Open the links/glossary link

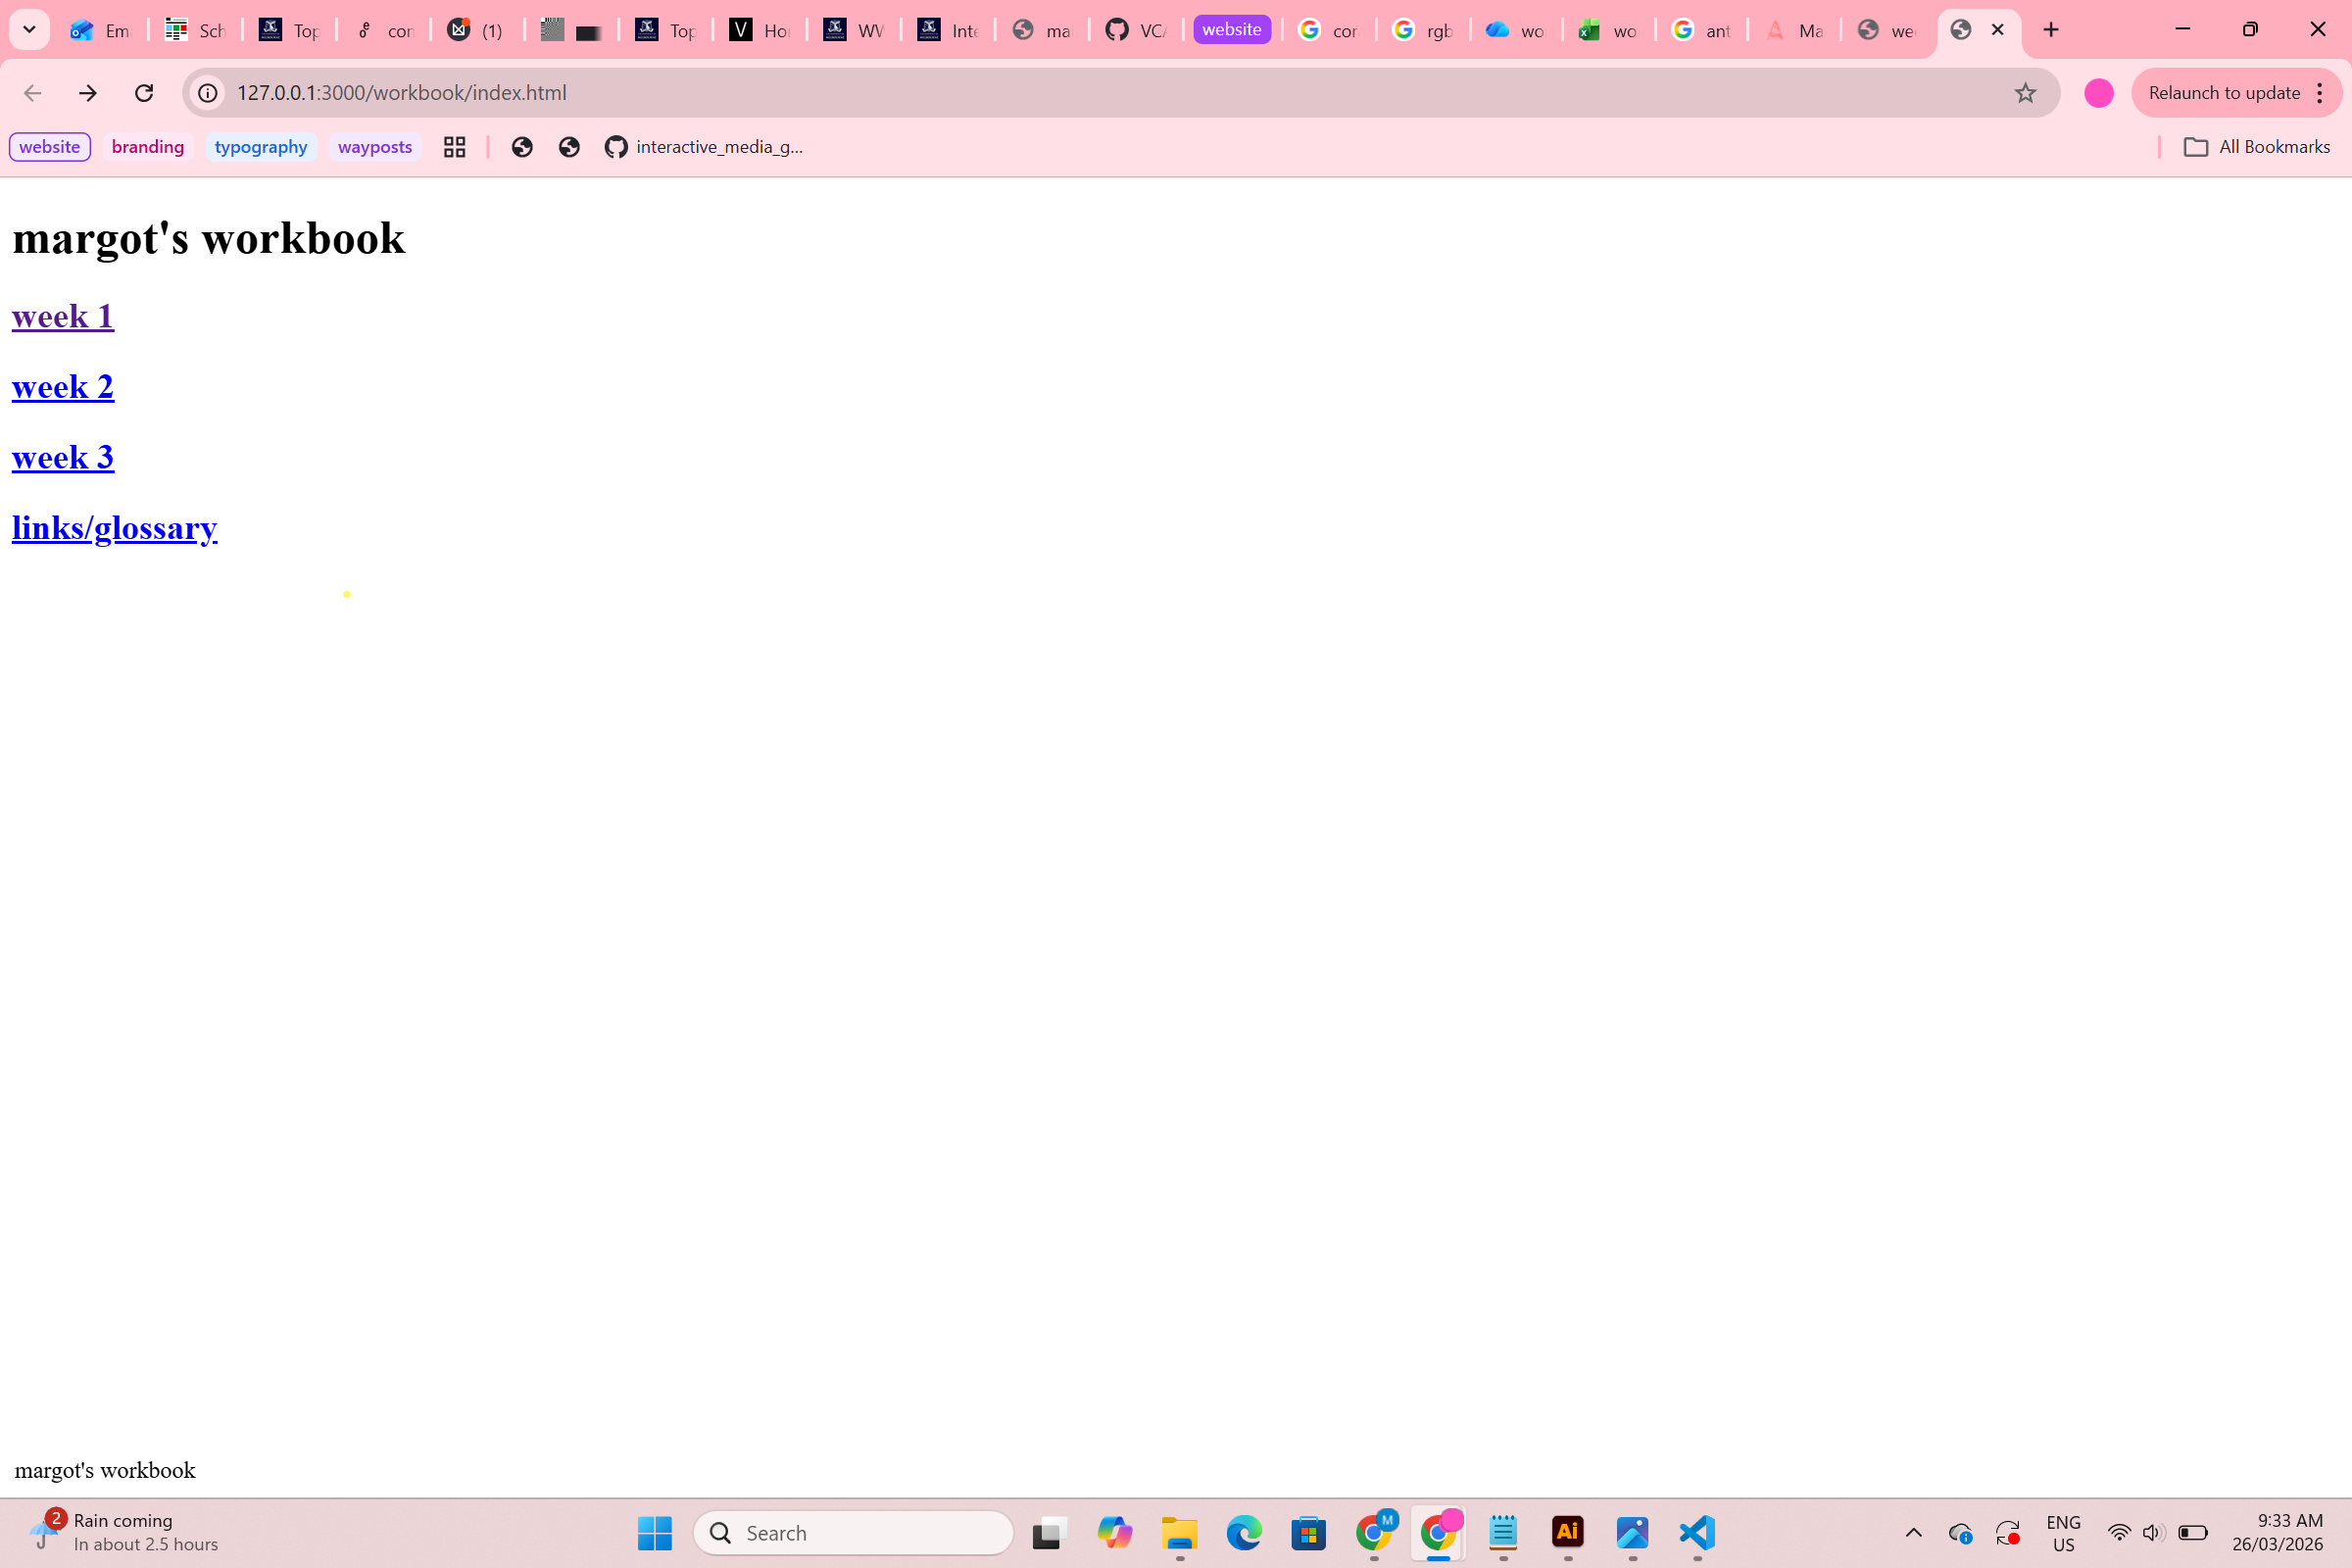[x=114, y=528]
